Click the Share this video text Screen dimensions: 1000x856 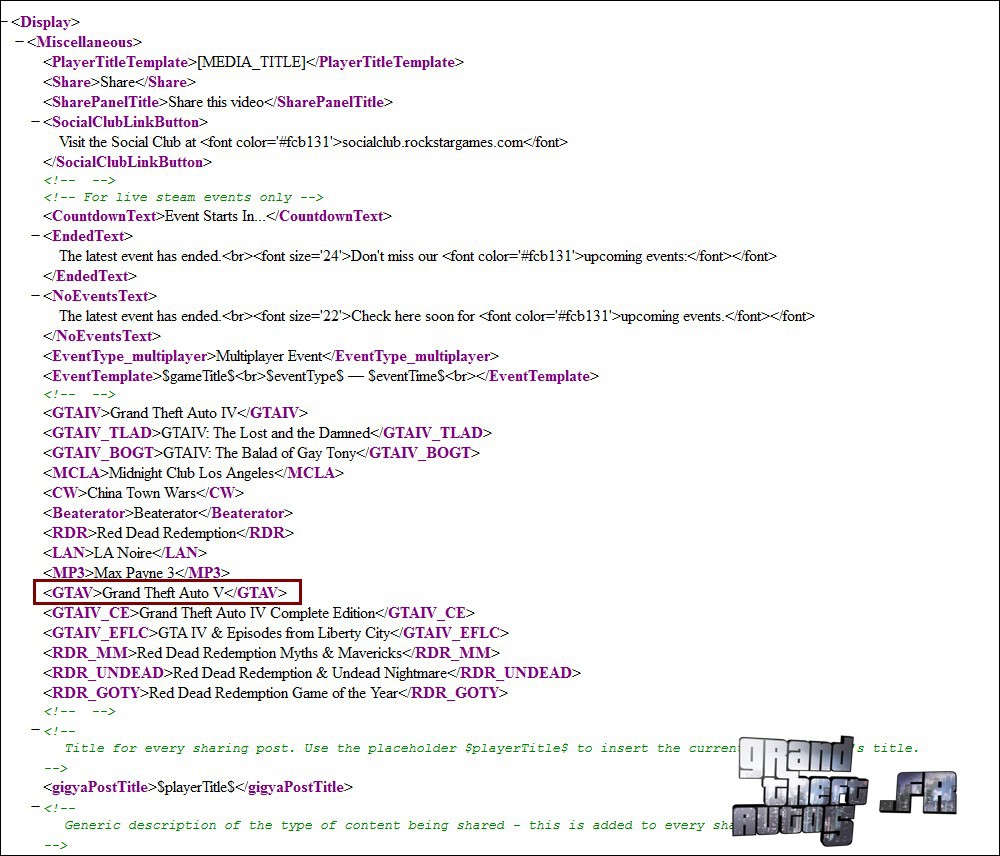(x=216, y=102)
